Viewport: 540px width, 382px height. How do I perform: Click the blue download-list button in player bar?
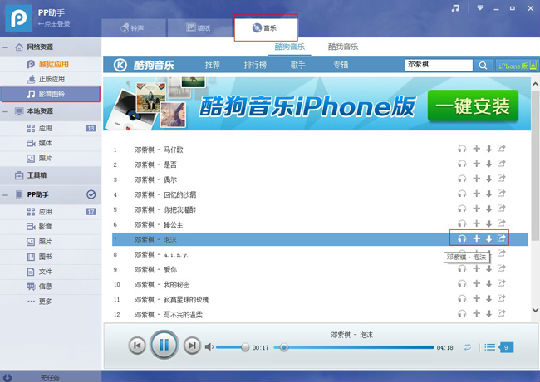(x=506, y=347)
